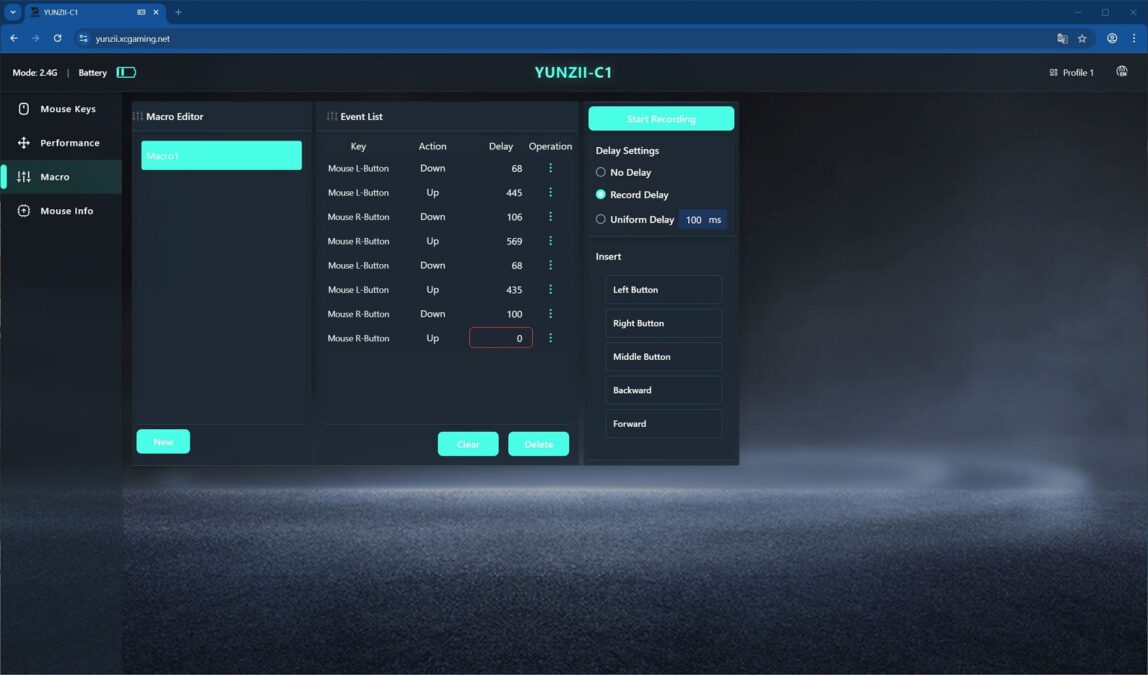
Task: Click the Event List panel grip icon
Action: click(332, 116)
